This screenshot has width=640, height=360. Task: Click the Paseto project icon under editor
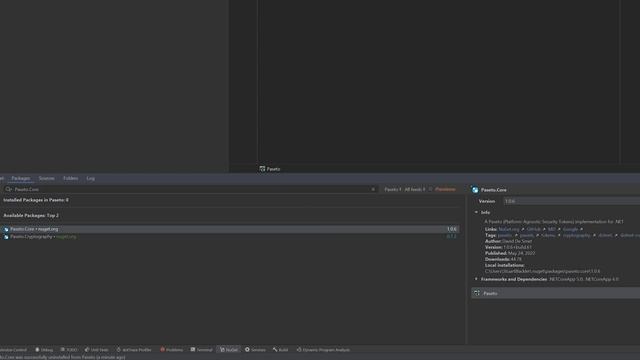[262, 169]
